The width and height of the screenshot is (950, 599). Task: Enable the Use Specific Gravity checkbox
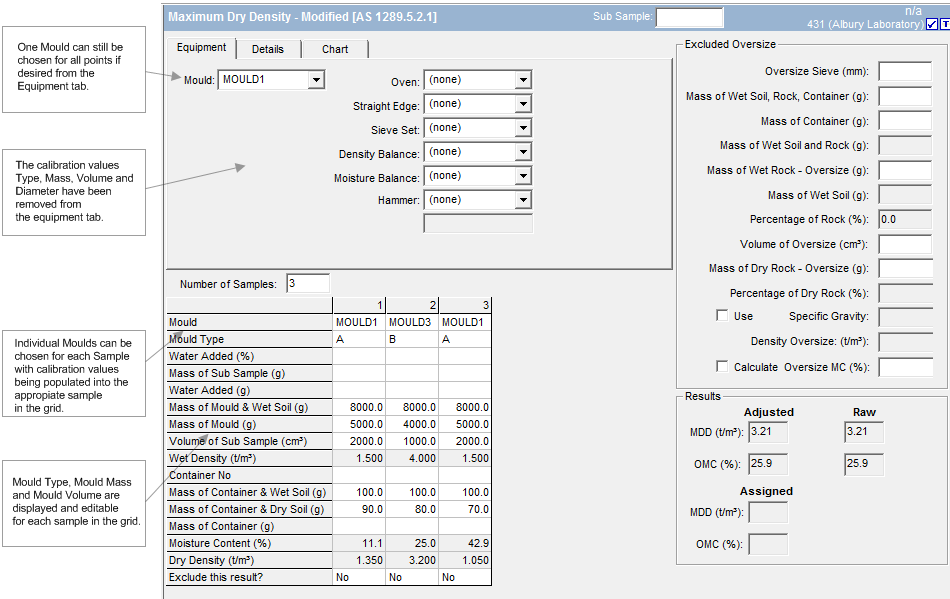coord(722,316)
